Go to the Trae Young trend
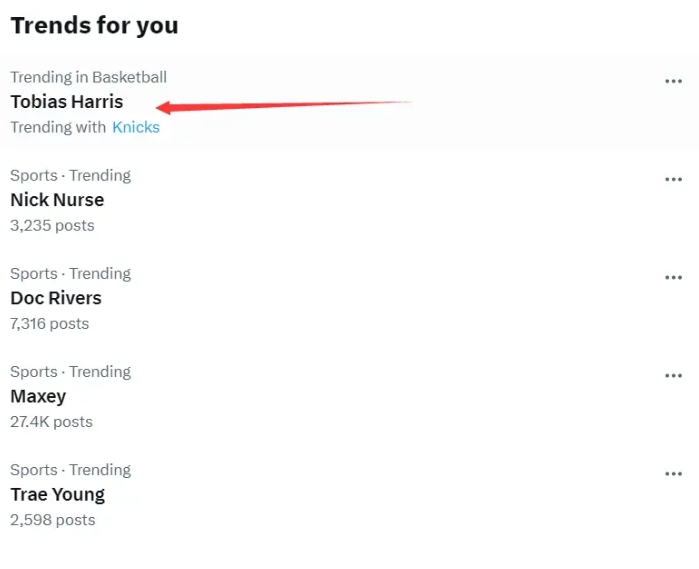The width and height of the screenshot is (699, 569). pyautogui.click(x=57, y=494)
